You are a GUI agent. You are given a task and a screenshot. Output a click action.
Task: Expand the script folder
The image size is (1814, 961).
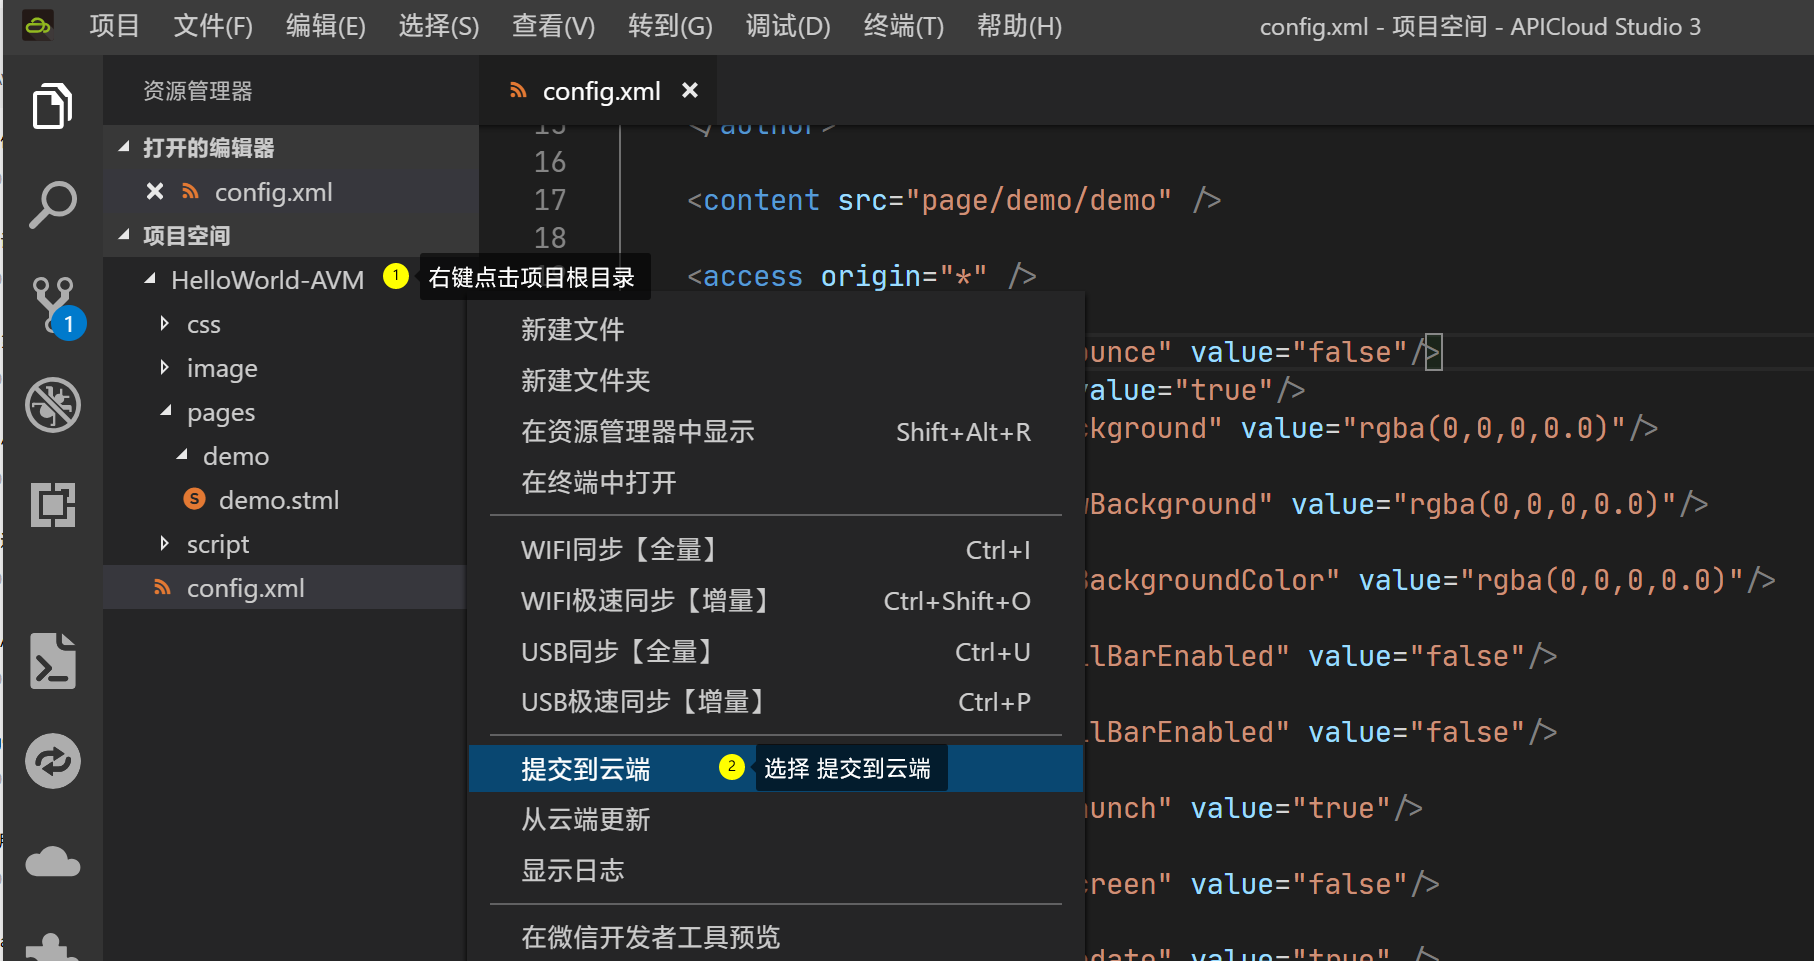coord(165,543)
